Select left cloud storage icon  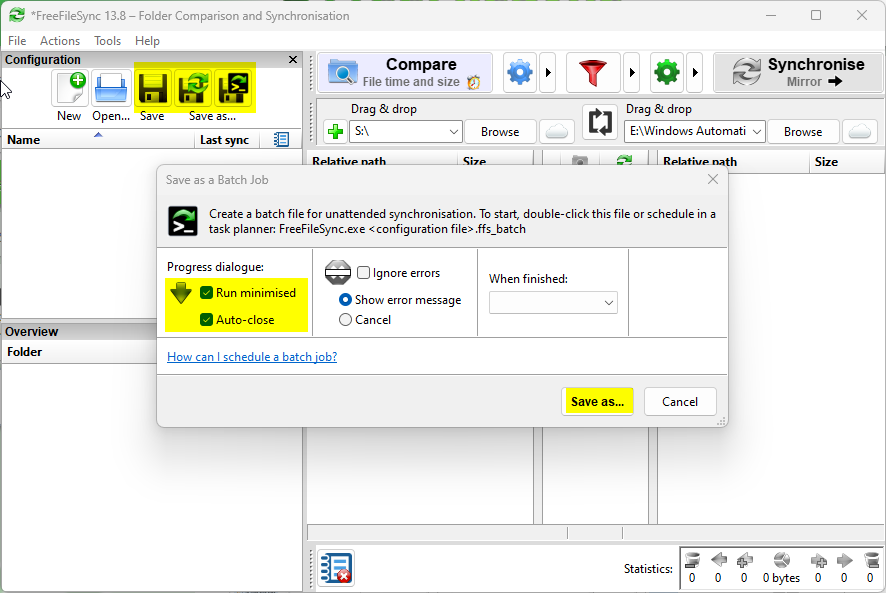(x=557, y=132)
